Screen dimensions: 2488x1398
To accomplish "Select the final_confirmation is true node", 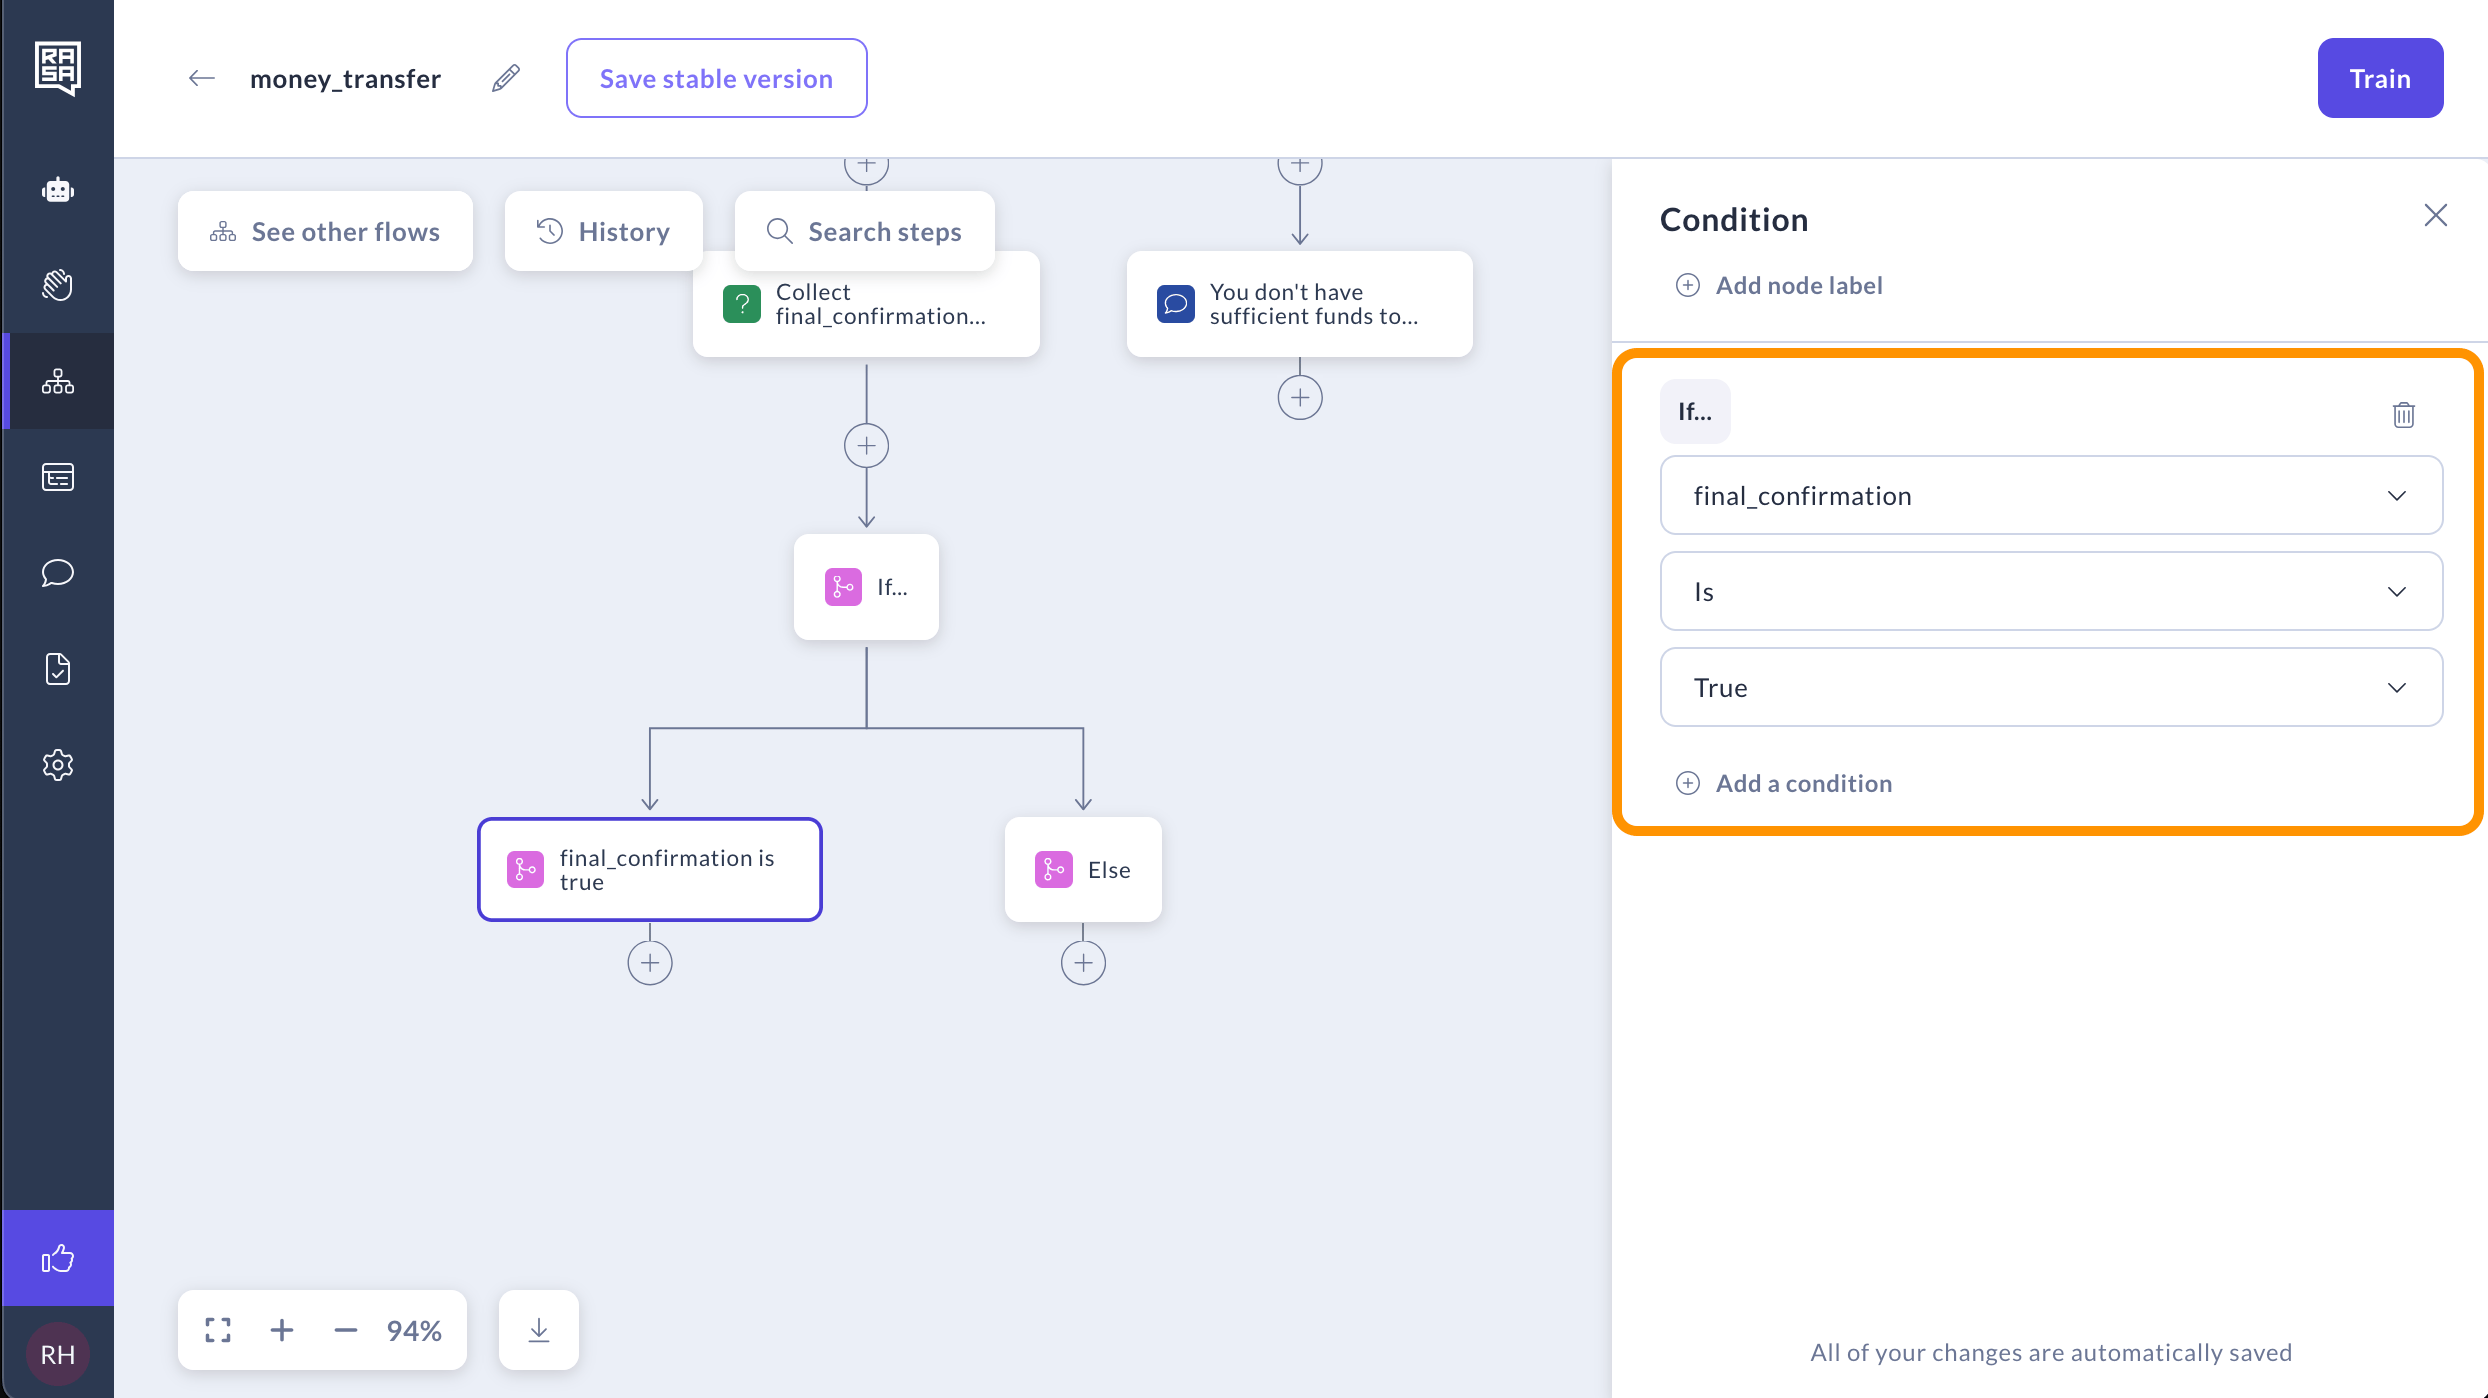I will tap(650, 870).
